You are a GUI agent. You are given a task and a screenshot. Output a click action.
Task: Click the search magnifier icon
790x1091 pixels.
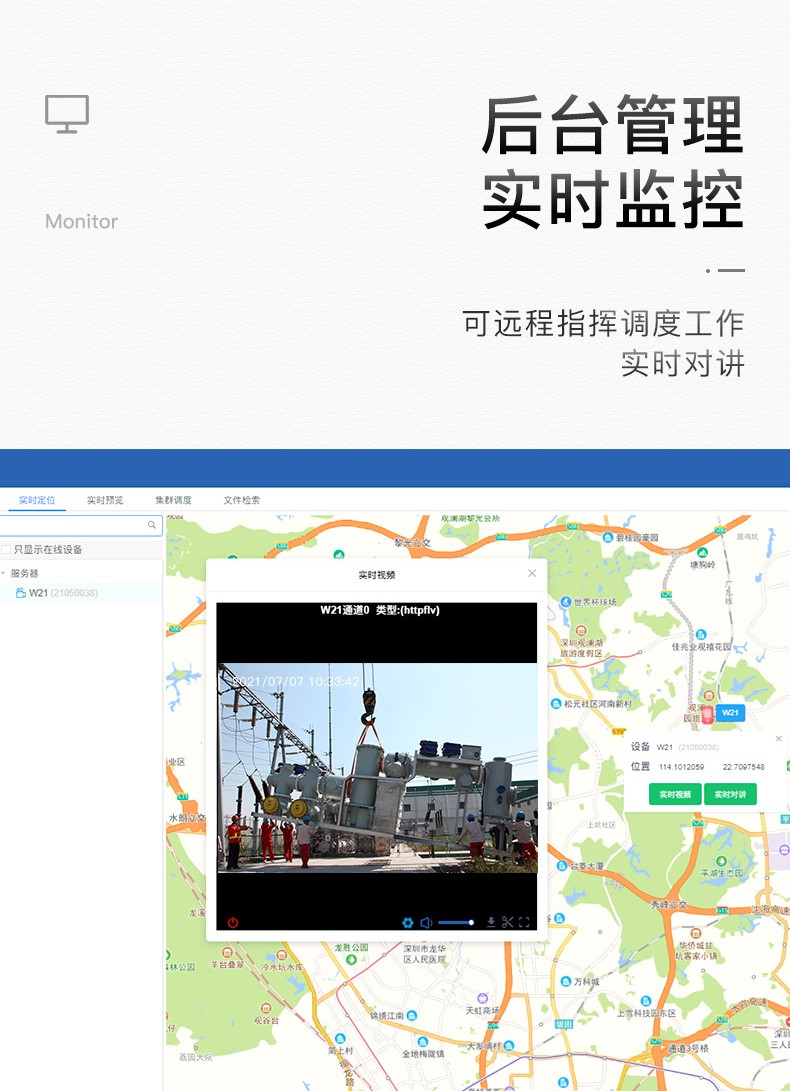tap(152, 525)
